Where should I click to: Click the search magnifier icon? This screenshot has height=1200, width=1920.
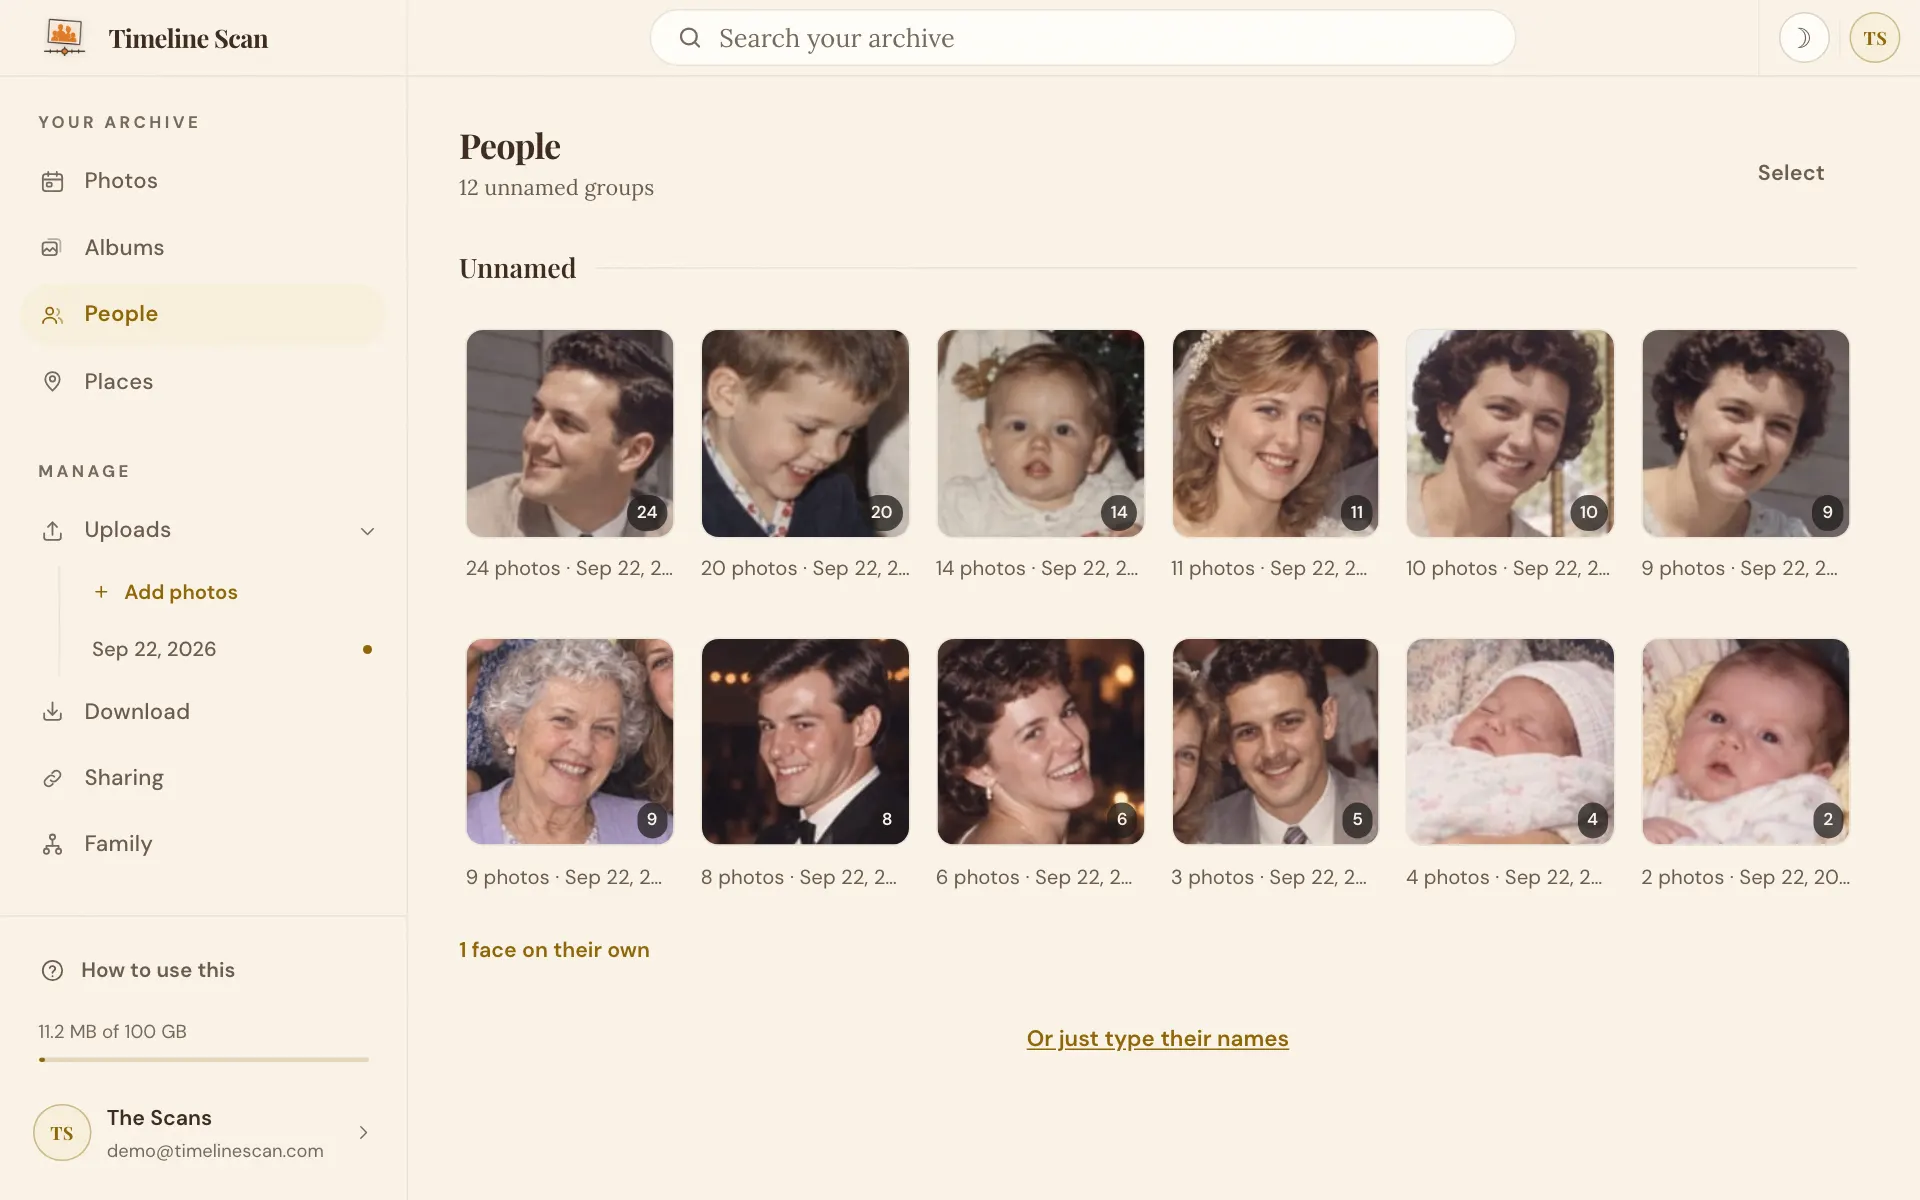[690, 38]
